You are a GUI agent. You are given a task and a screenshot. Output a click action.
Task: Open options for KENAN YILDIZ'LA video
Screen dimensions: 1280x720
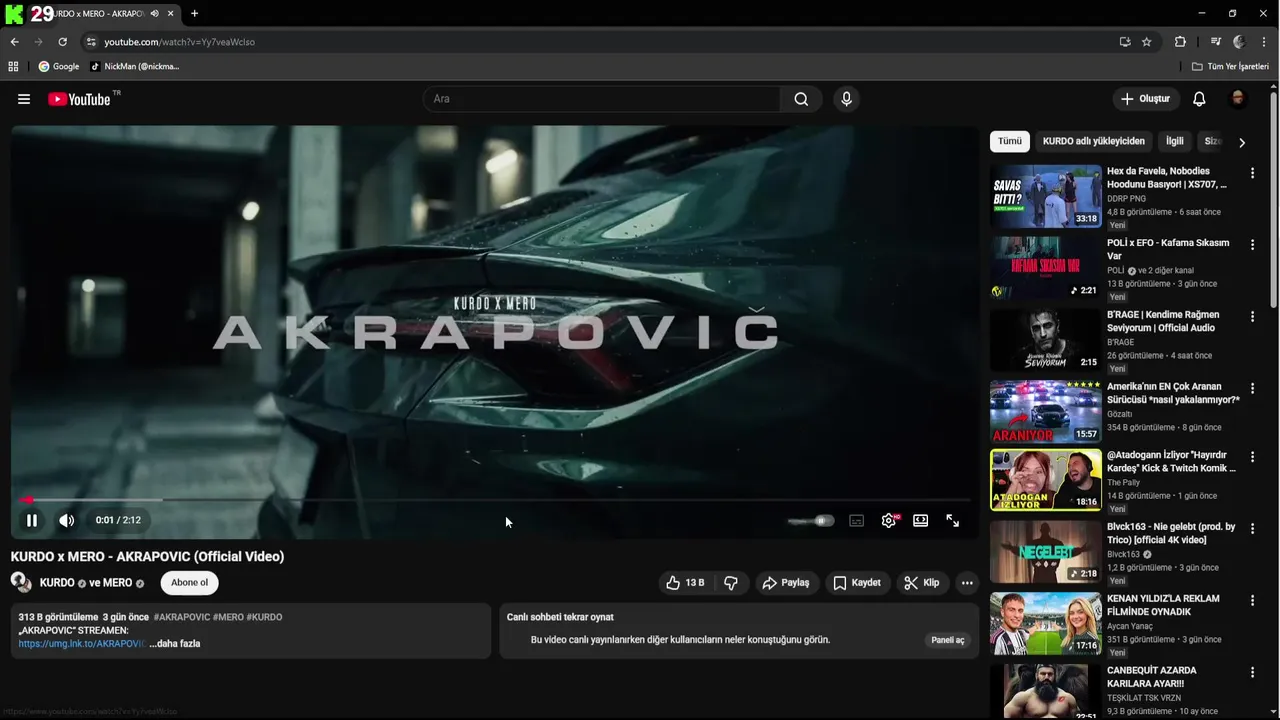tap(1252, 601)
